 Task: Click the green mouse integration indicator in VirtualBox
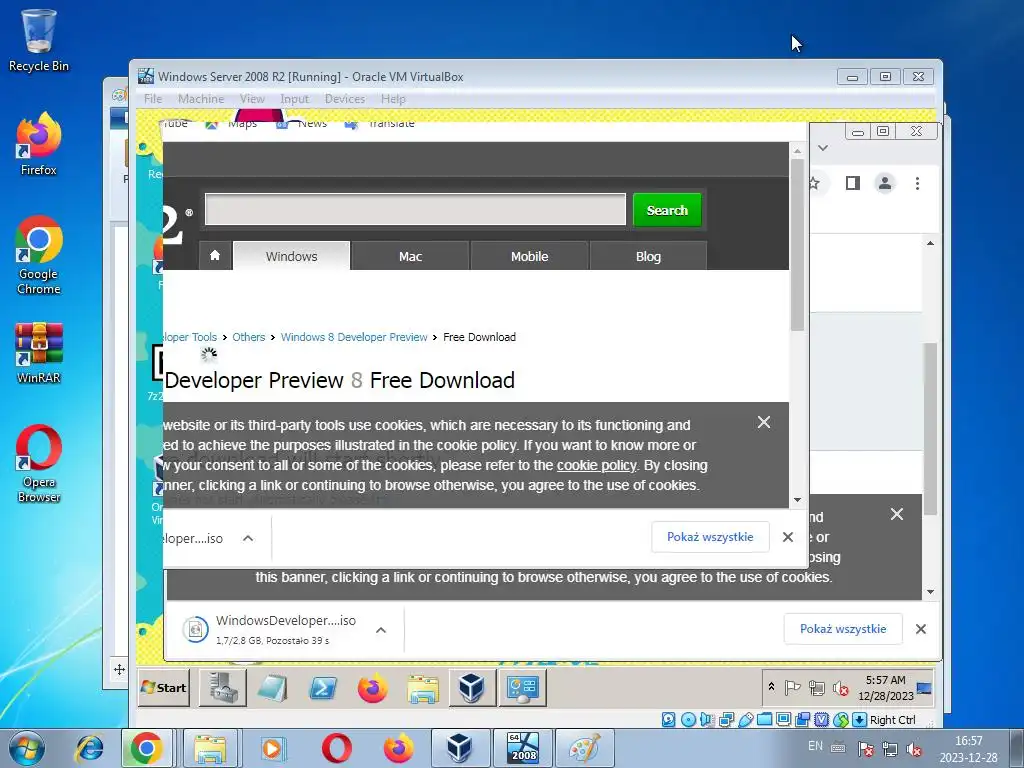tap(840, 720)
